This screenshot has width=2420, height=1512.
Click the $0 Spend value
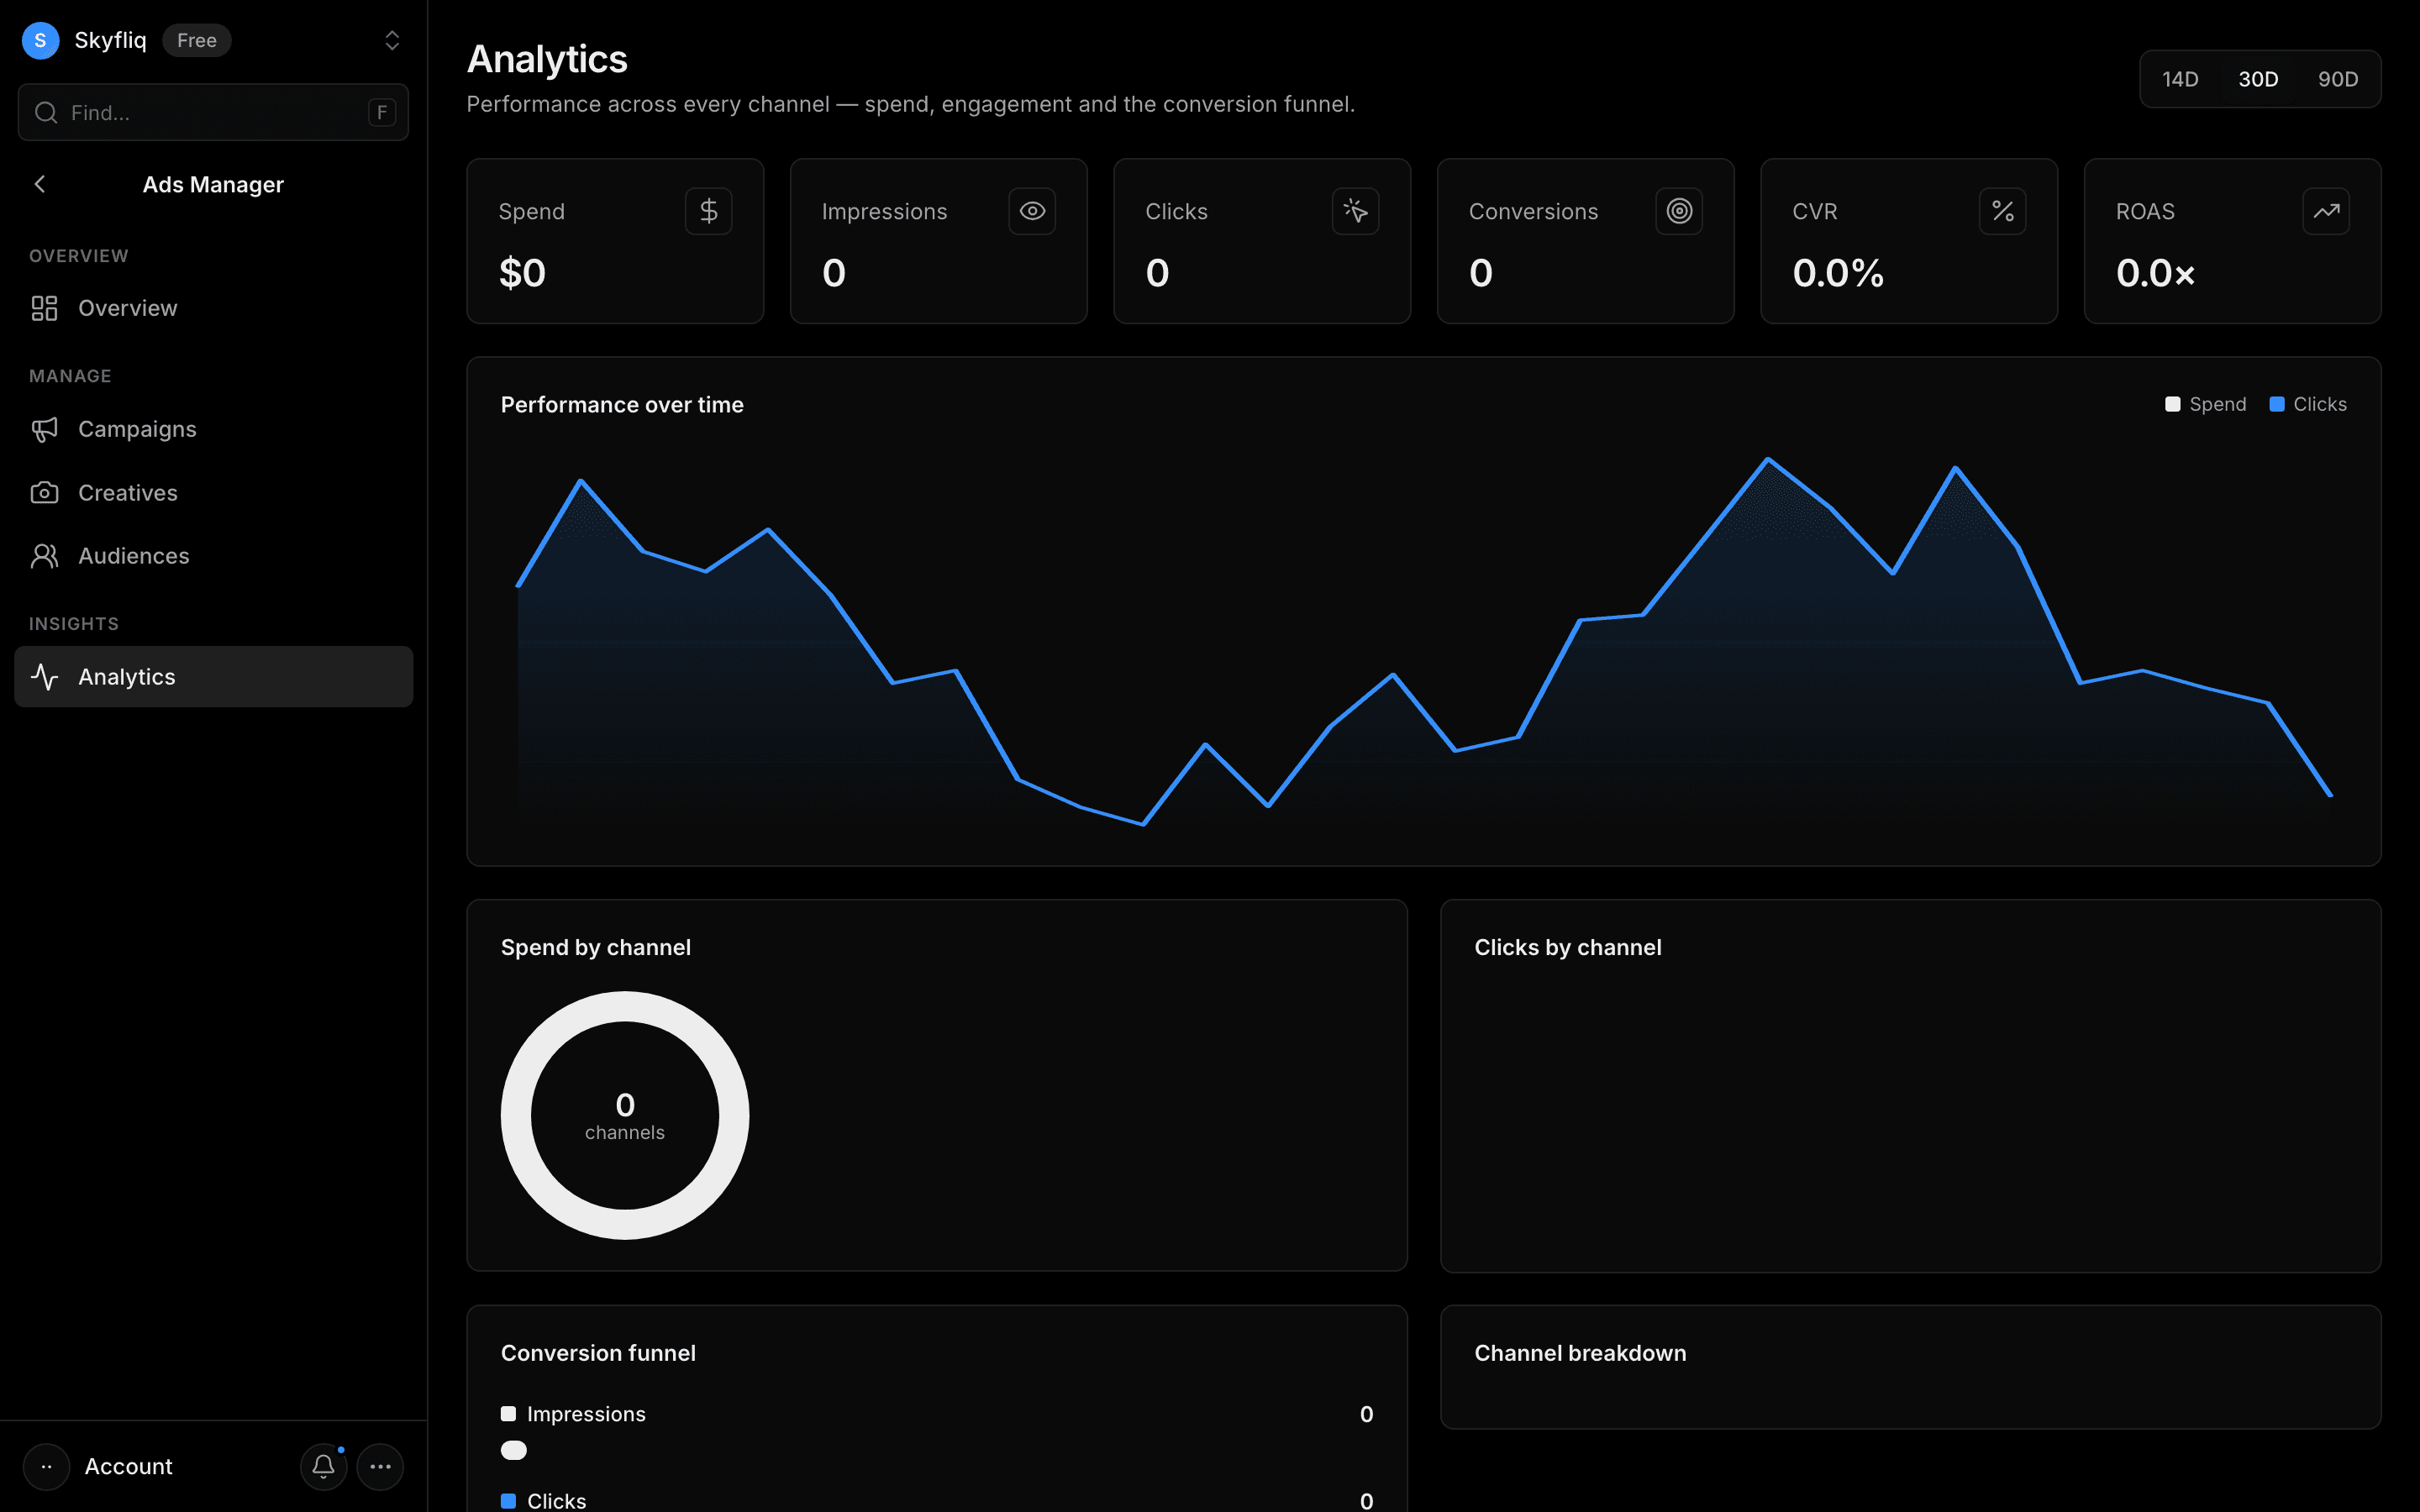[x=522, y=273]
